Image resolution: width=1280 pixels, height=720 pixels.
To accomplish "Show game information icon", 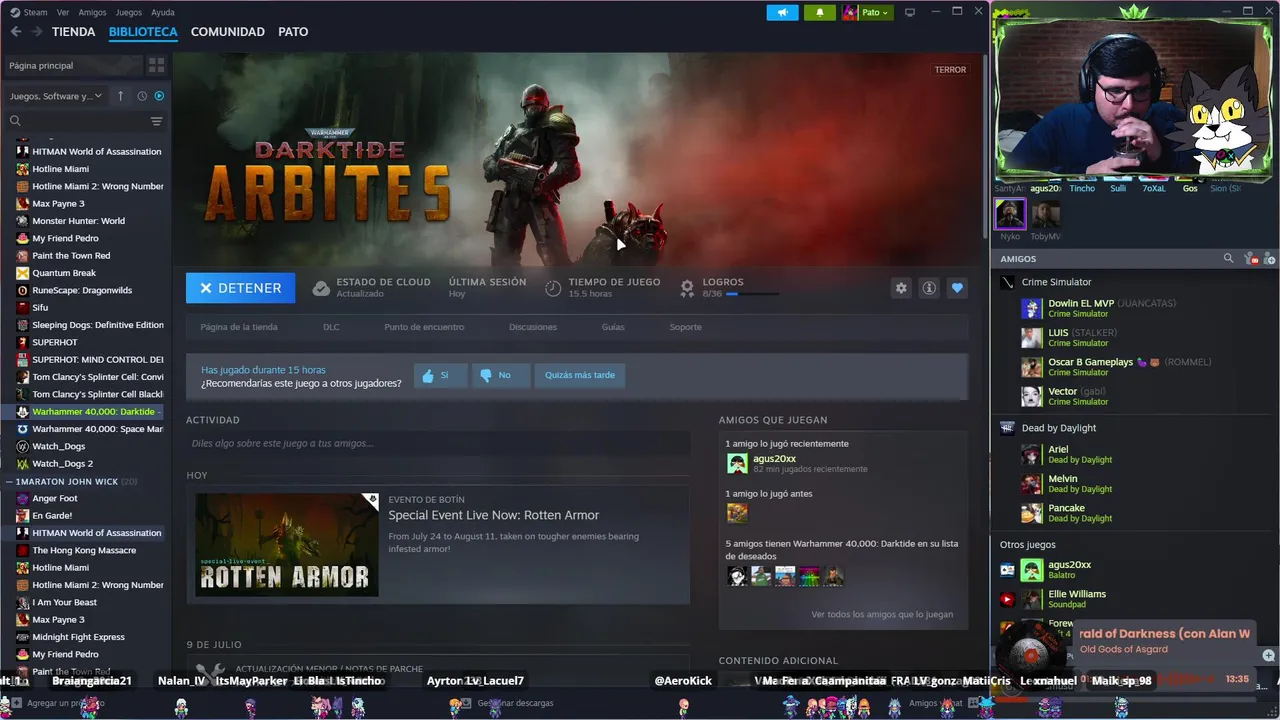I will coord(929,288).
